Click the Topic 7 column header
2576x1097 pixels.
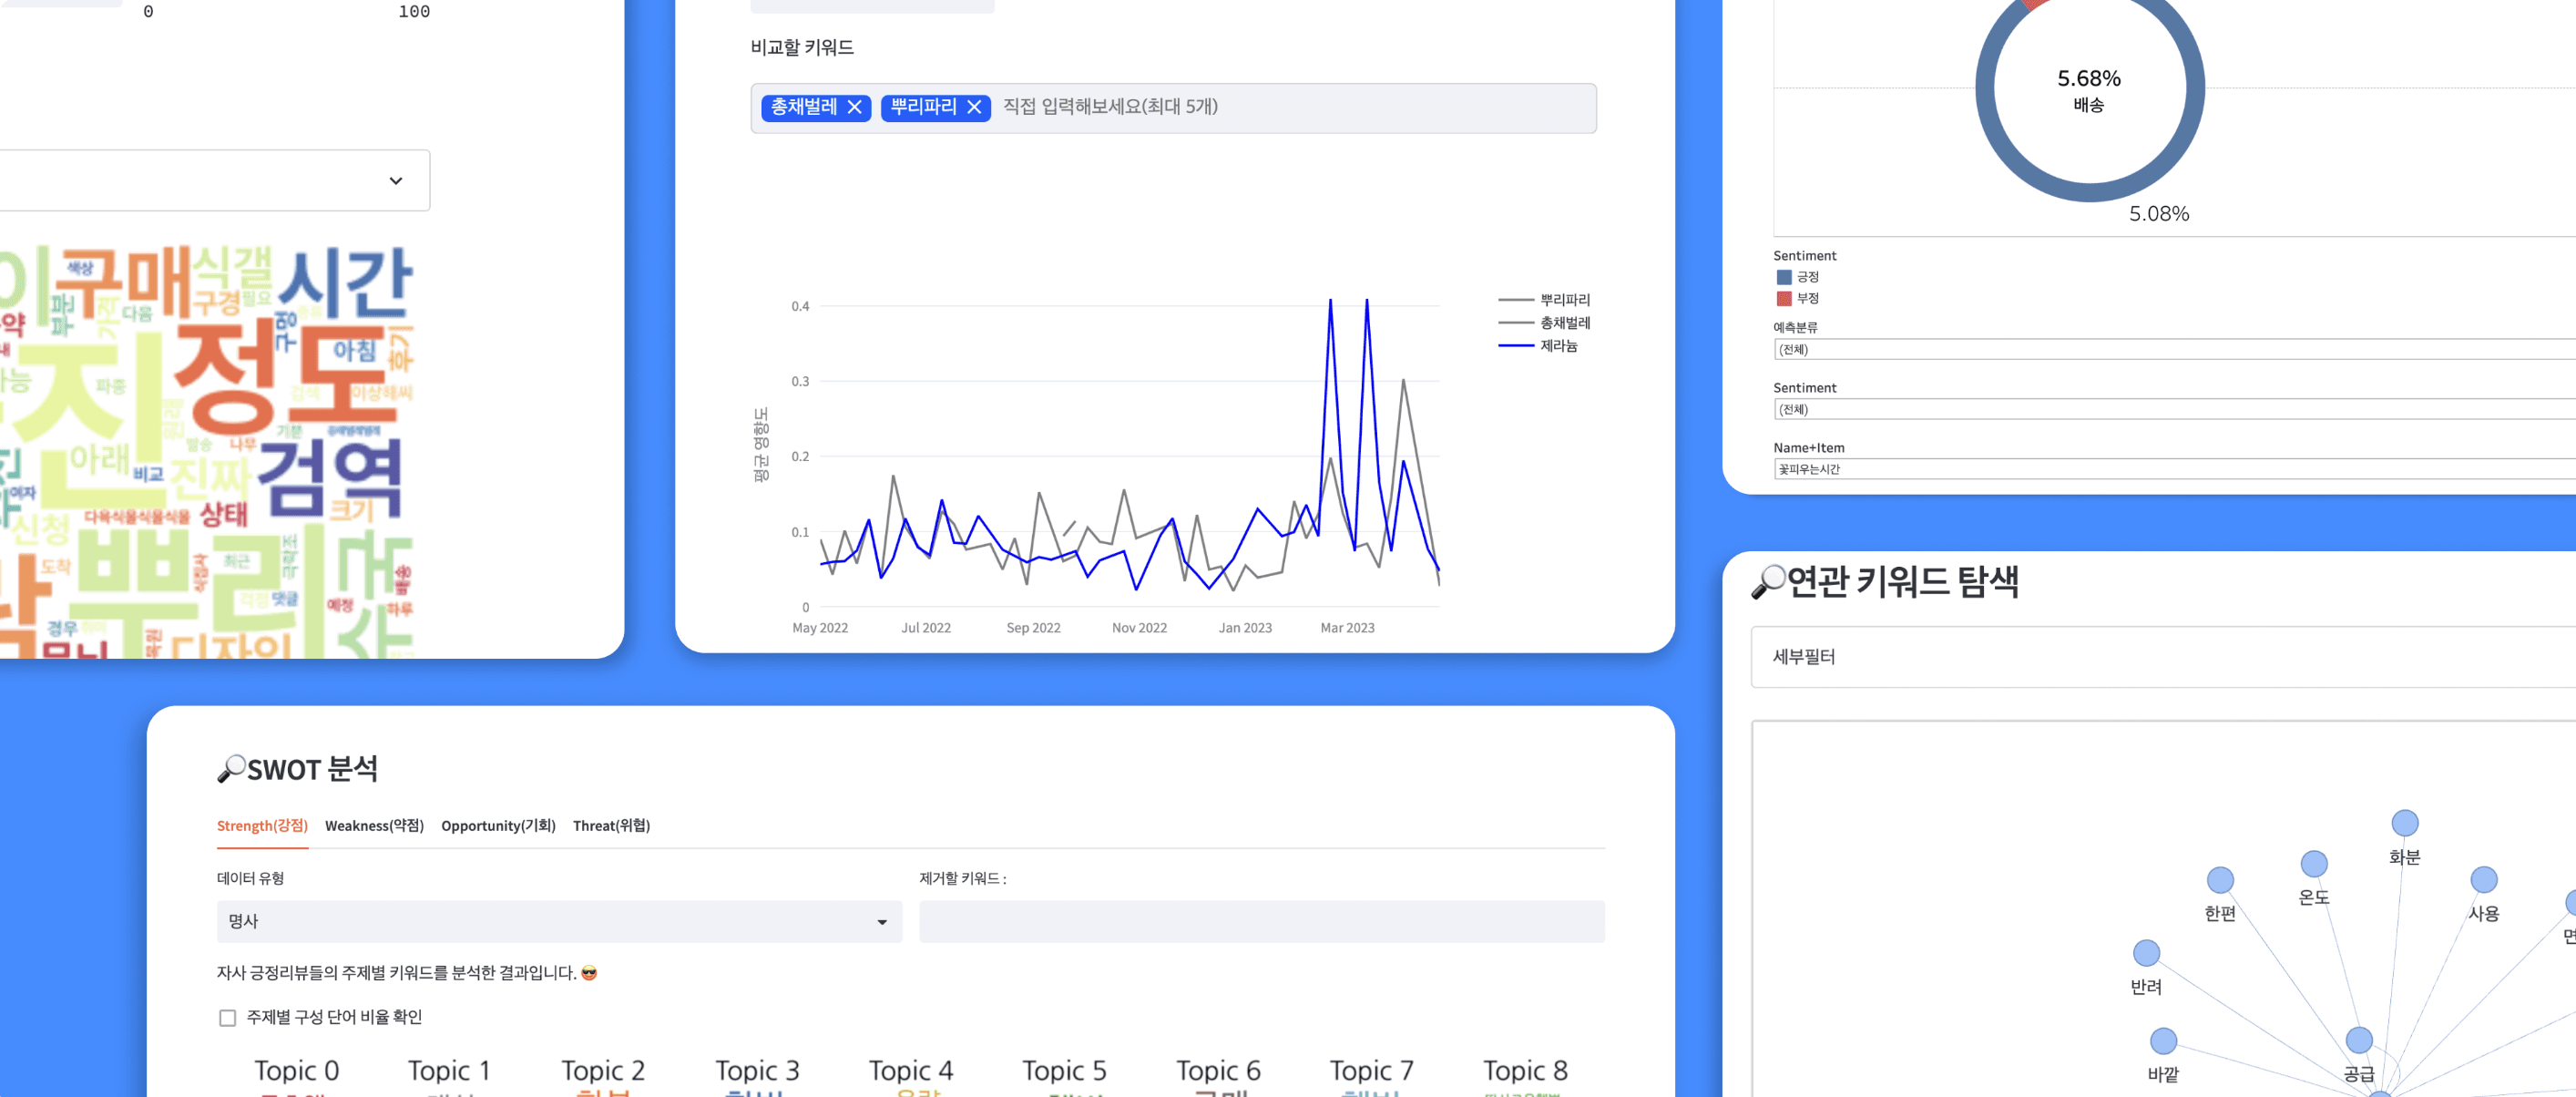(x=1371, y=1071)
